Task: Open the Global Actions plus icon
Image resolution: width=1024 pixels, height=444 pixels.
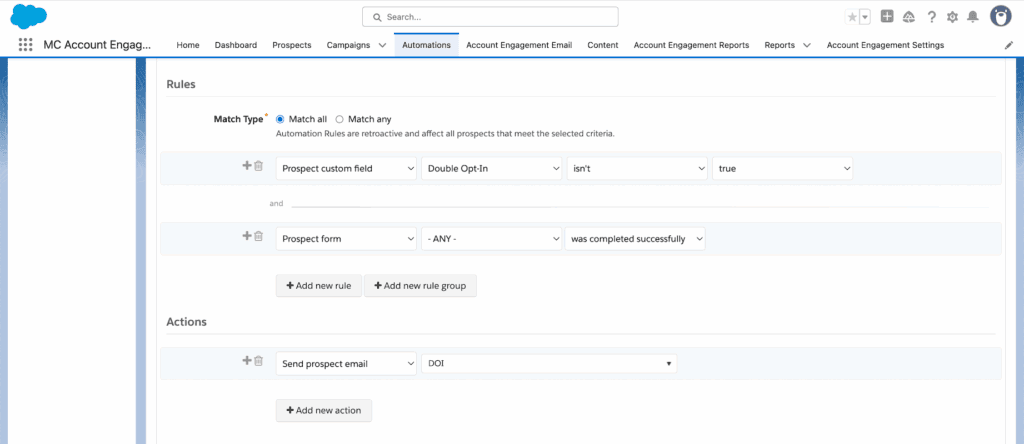Action: 887,17
